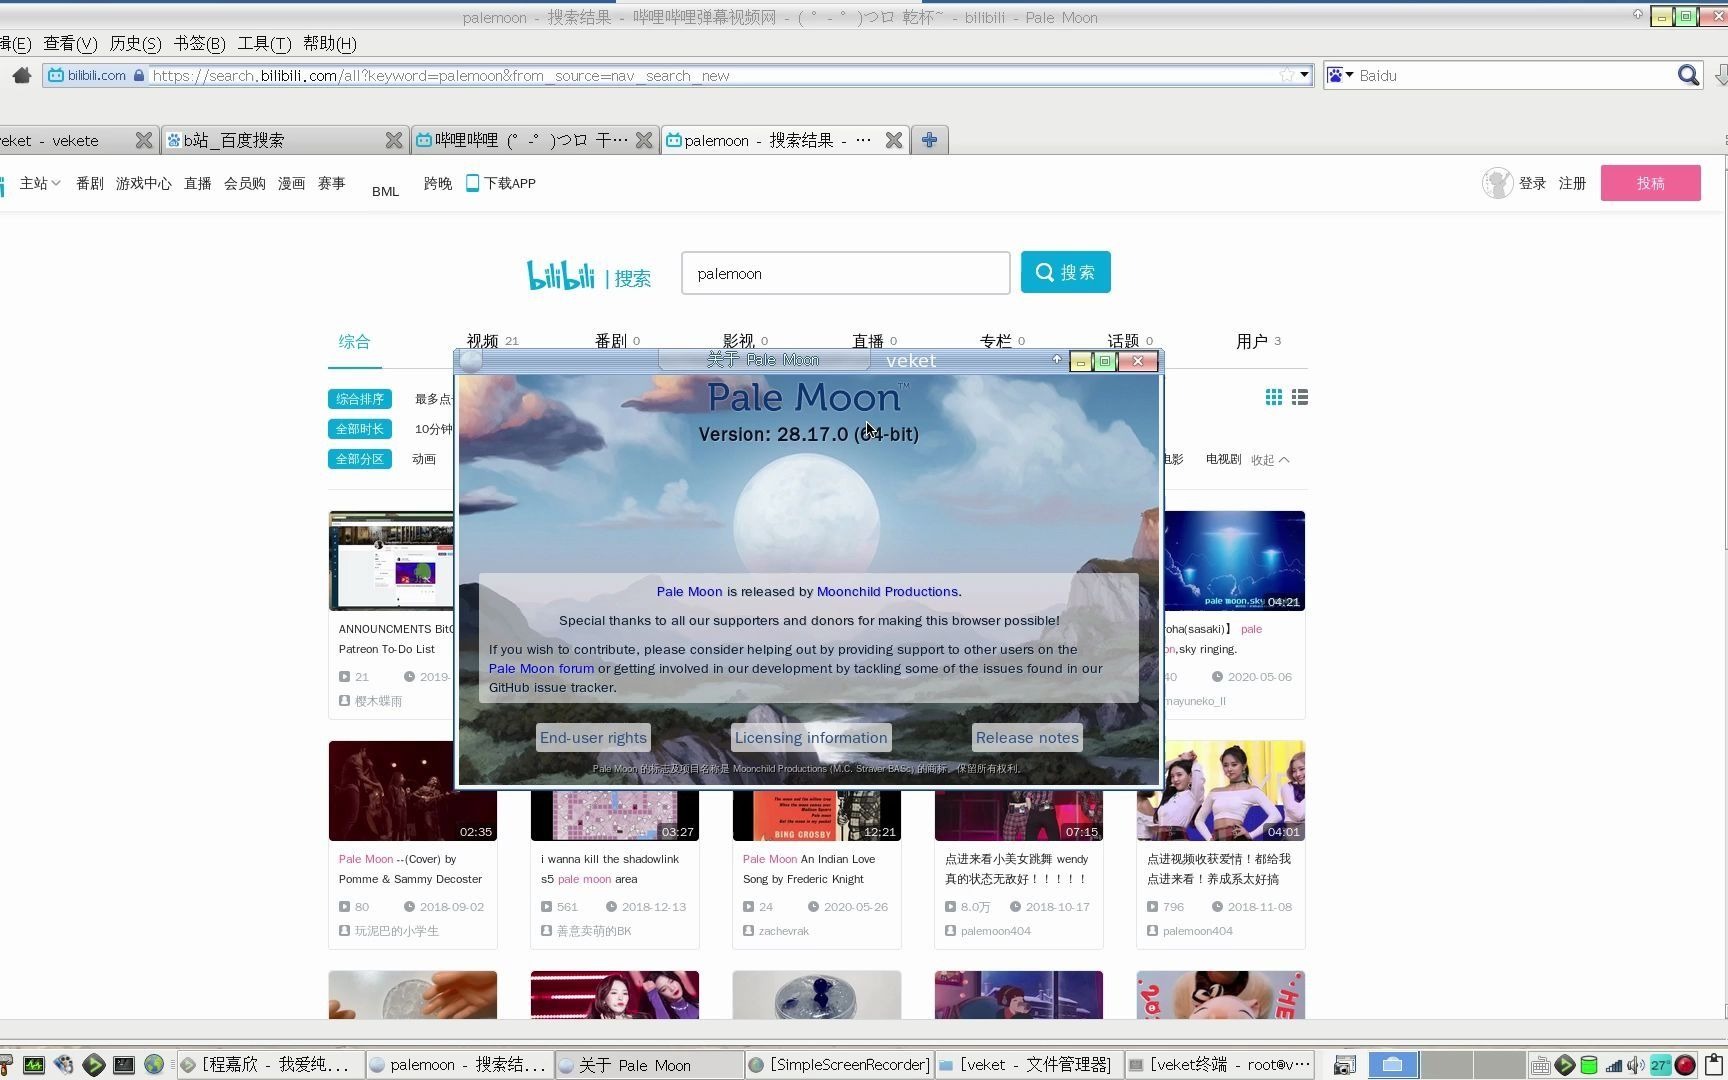Click uploader name palemoon404 under 07:15 video
Screen dimensions: 1728x1080
click(995, 931)
